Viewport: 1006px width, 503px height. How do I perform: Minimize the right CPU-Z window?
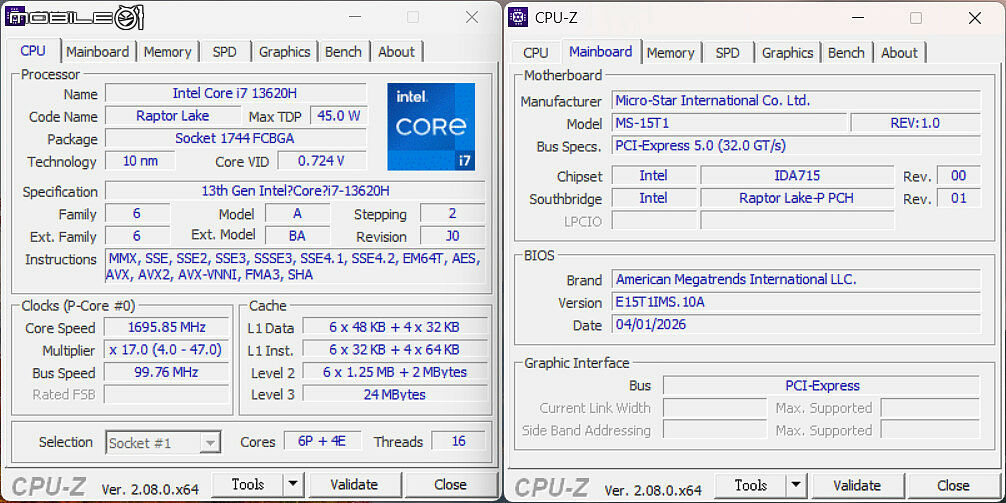pyautogui.click(x=857, y=18)
